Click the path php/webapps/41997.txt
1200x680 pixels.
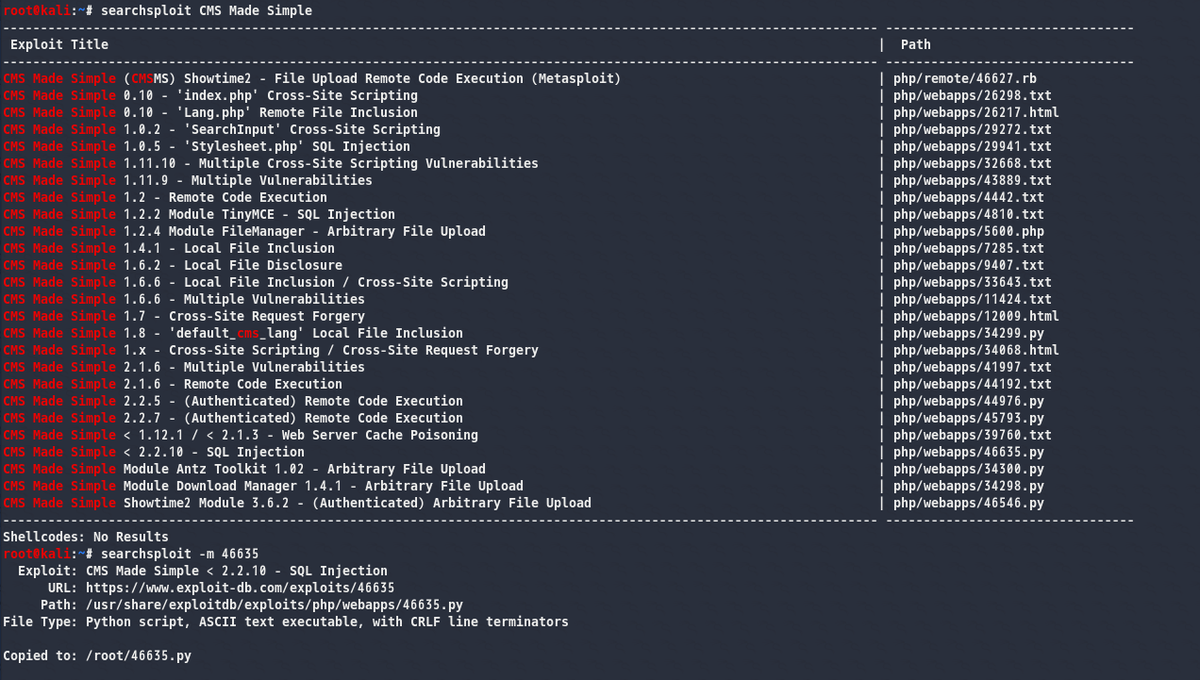point(973,367)
